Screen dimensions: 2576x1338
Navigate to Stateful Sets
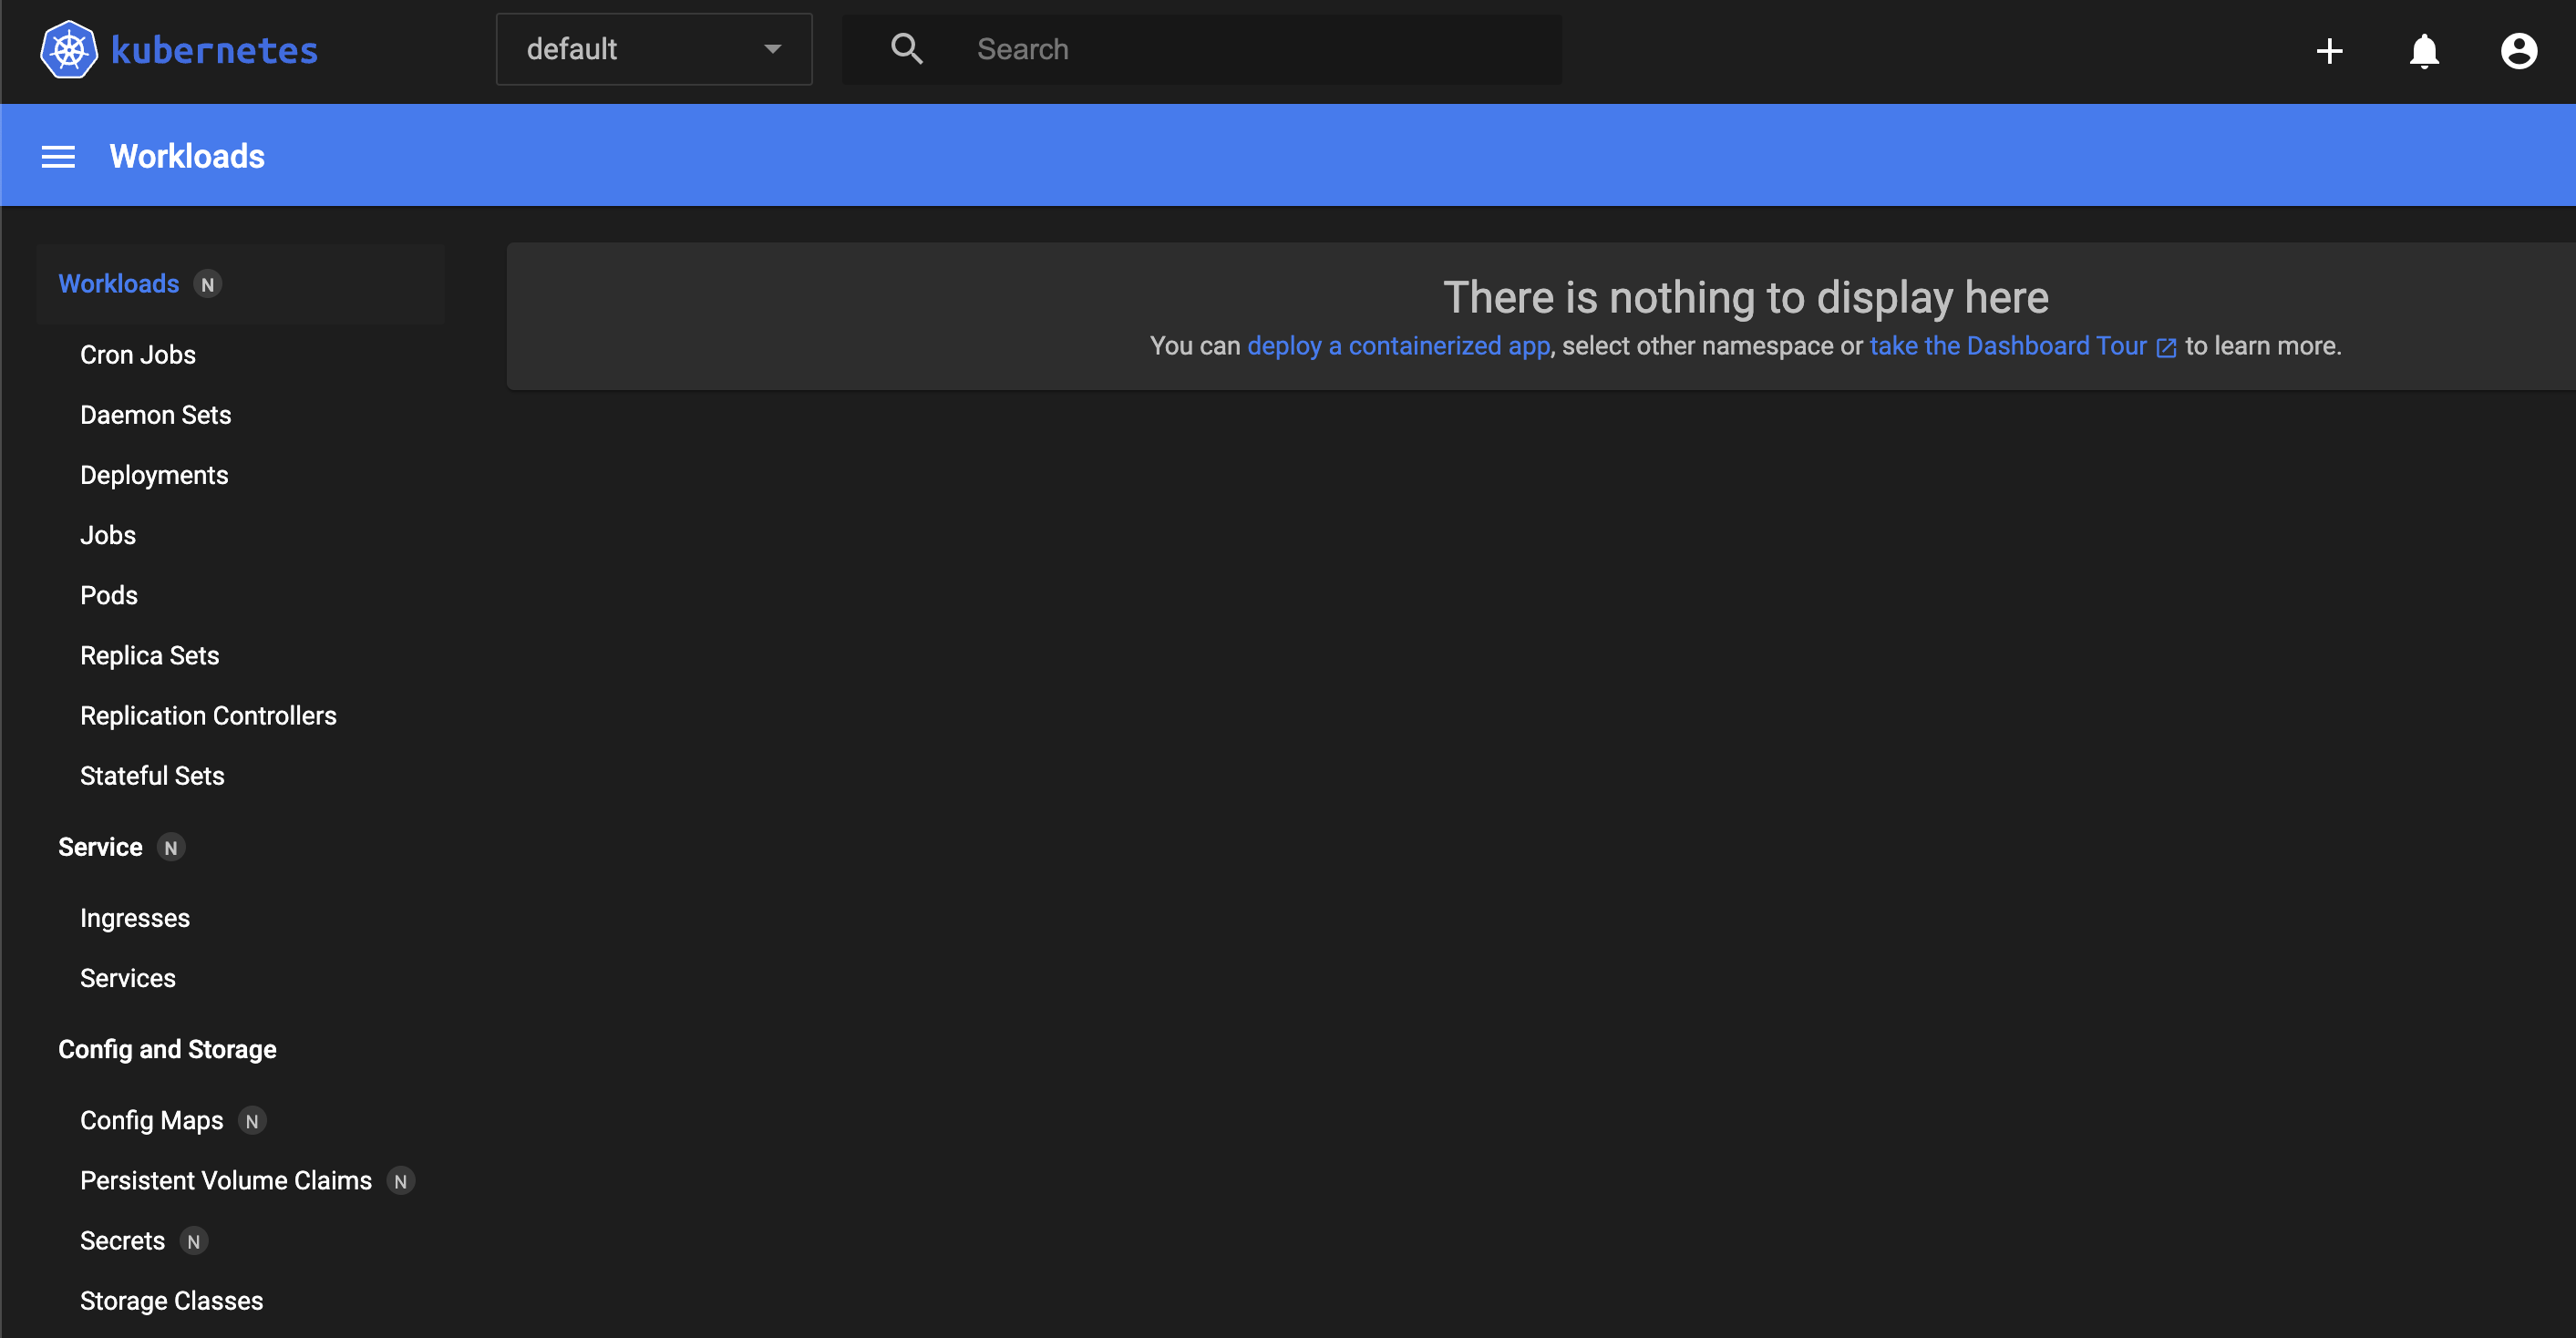pyautogui.click(x=152, y=776)
